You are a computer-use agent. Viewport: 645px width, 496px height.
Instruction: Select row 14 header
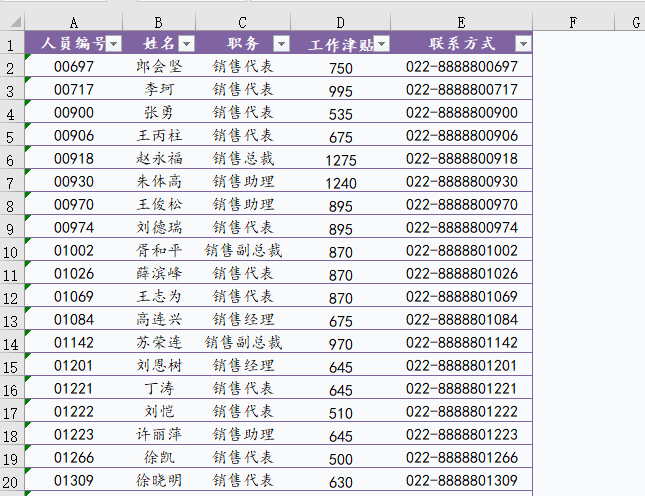(x=11, y=343)
